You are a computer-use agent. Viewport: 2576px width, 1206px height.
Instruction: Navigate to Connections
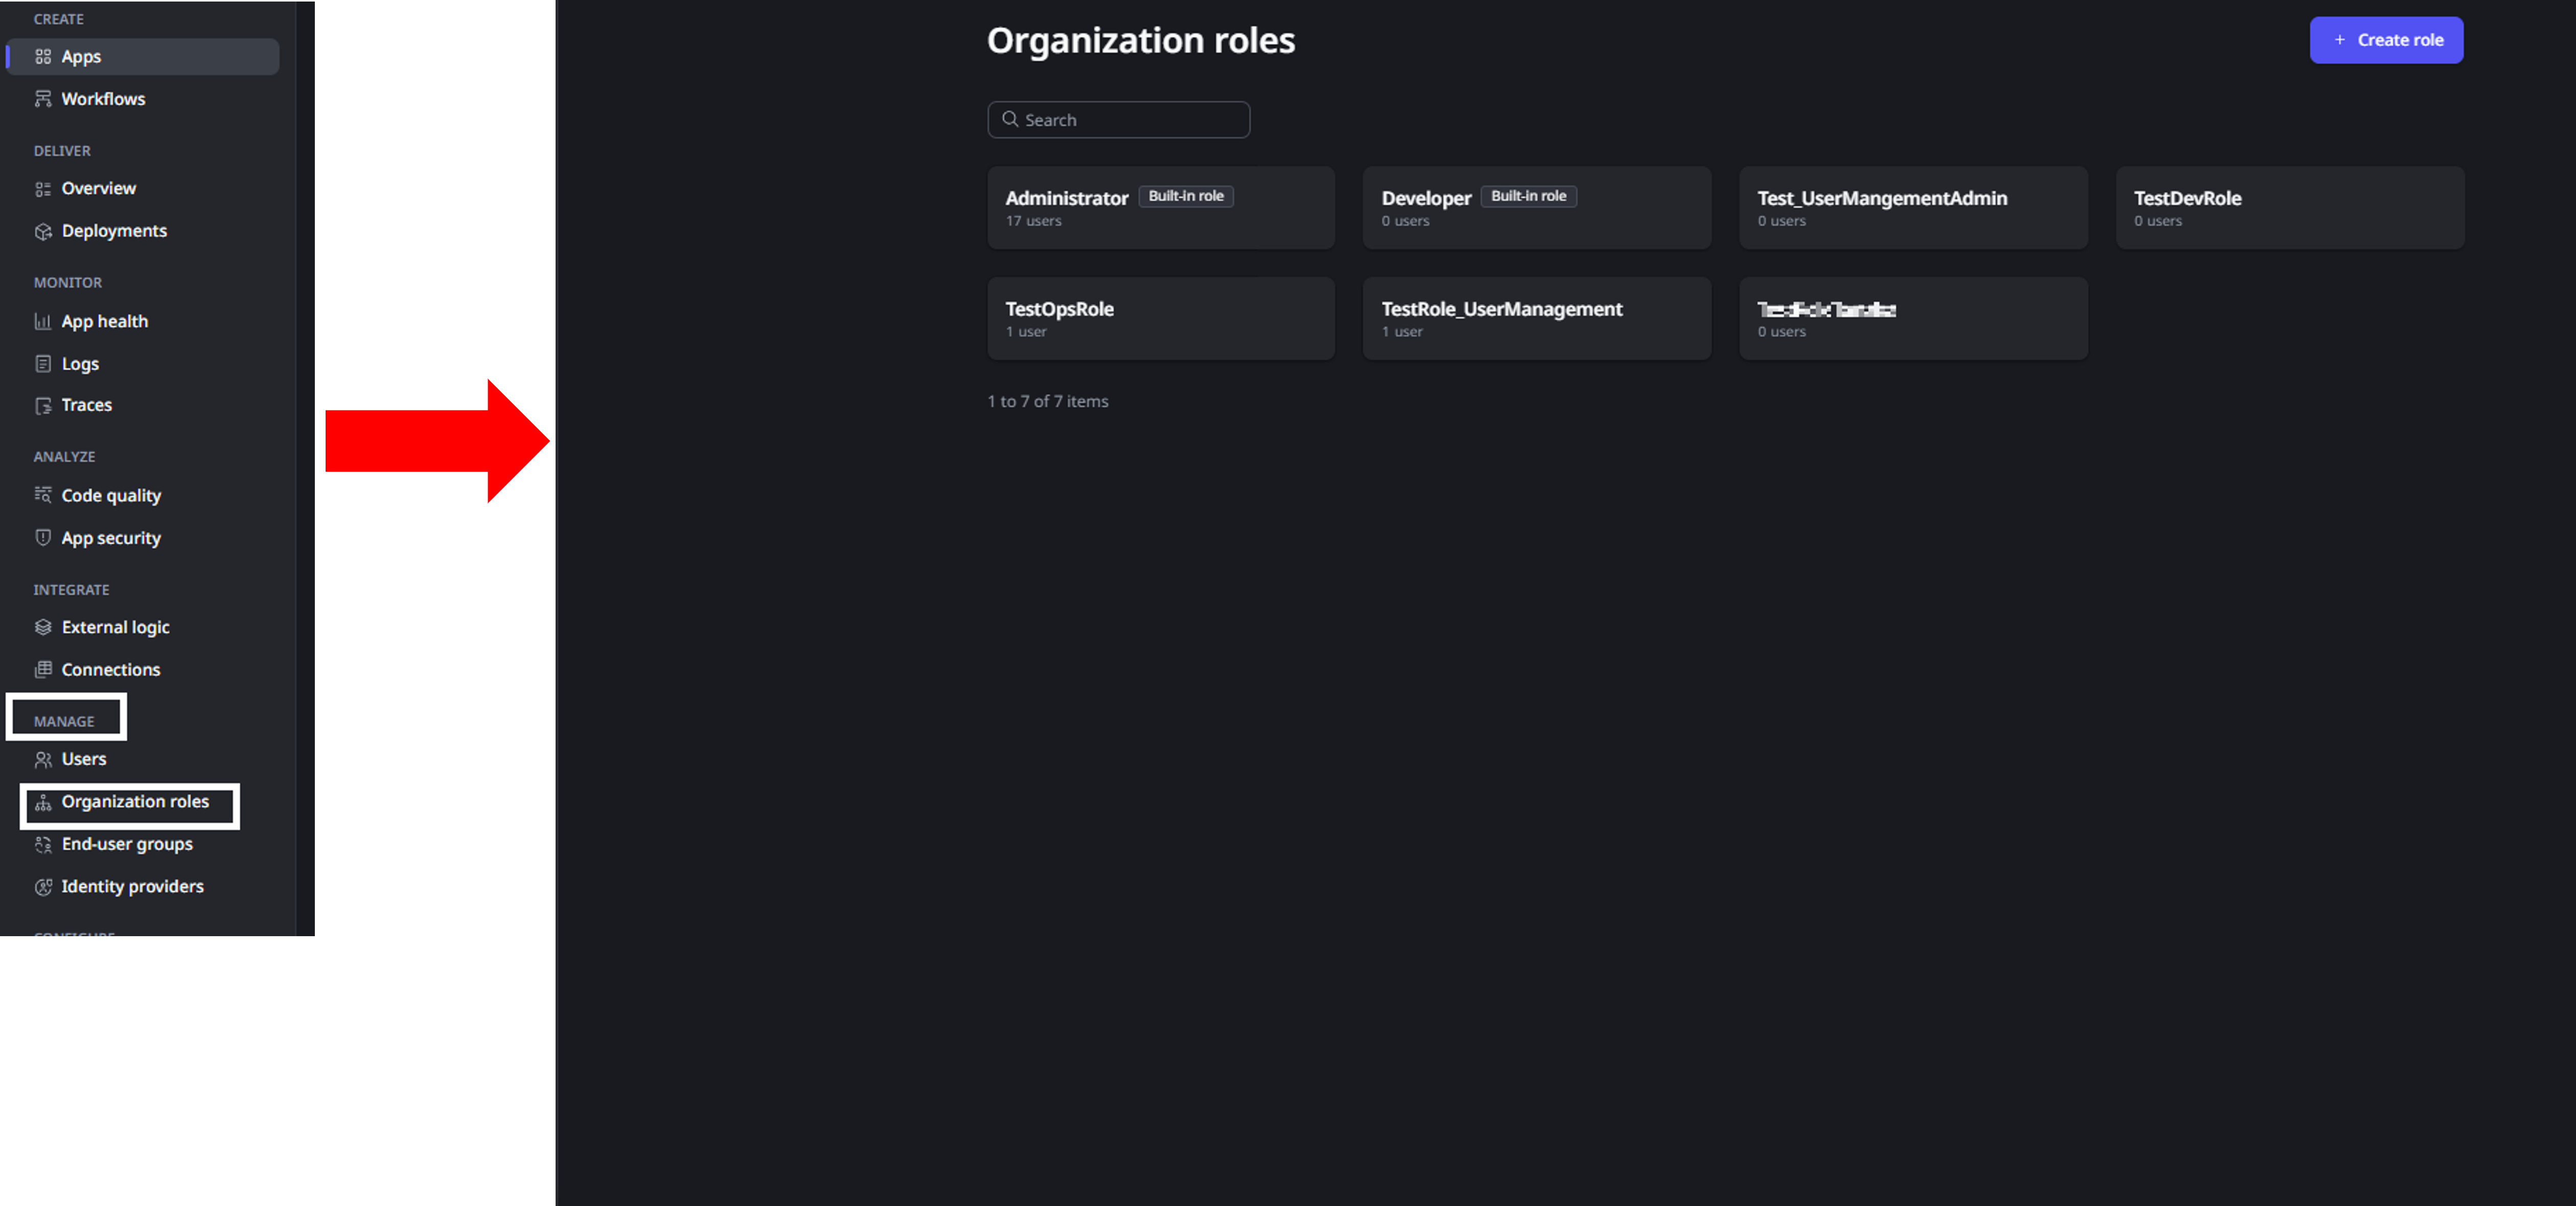tap(110, 670)
